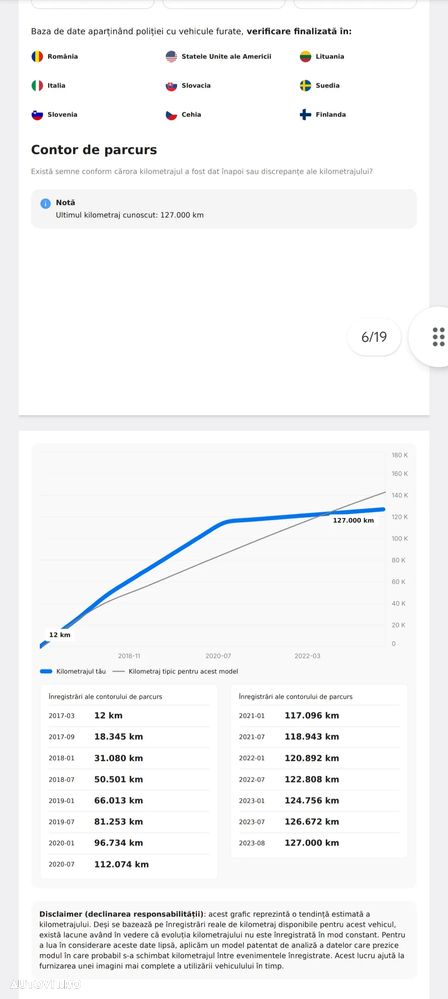The height and width of the screenshot is (999, 448).
Task: Click the United States flag icon
Action: pyautogui.click(x=171, y=56)
